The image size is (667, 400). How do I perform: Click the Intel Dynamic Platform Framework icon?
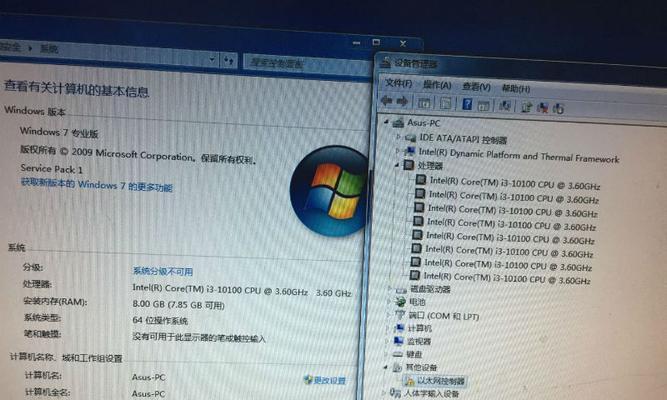click(x=410, y=151)
